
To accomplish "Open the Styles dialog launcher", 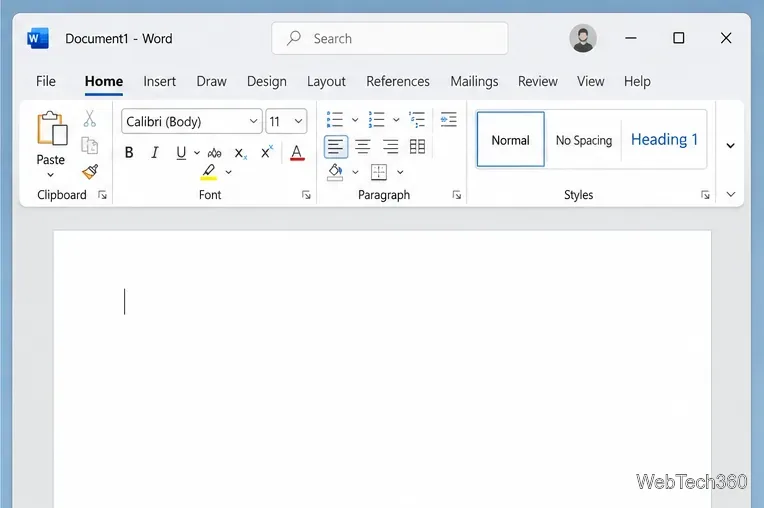I will coord(705,195).
